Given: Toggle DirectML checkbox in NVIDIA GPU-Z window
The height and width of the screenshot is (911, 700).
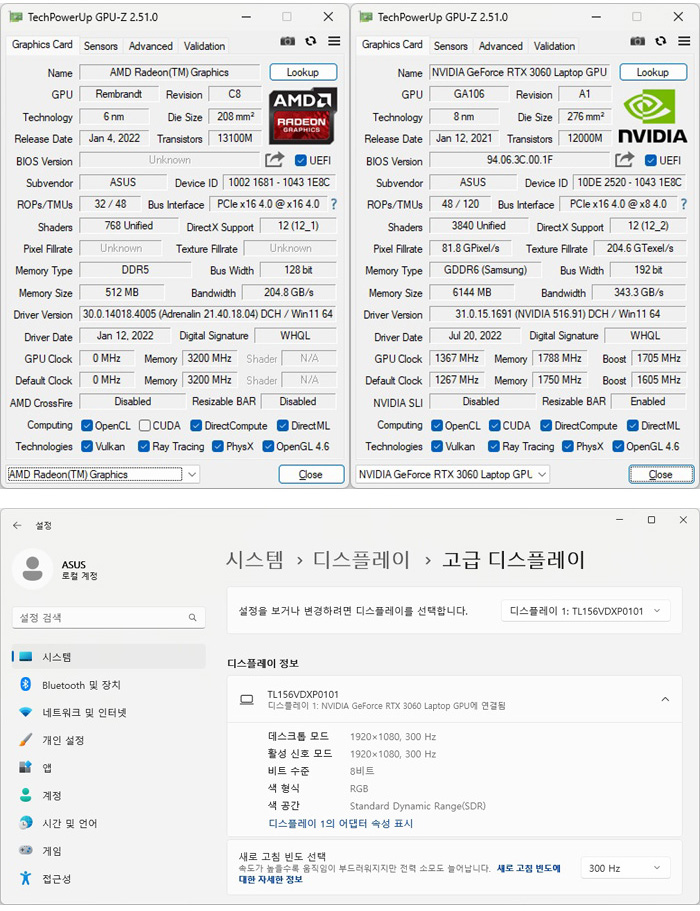Looking at the screenshot, I should tap(633, 426).
